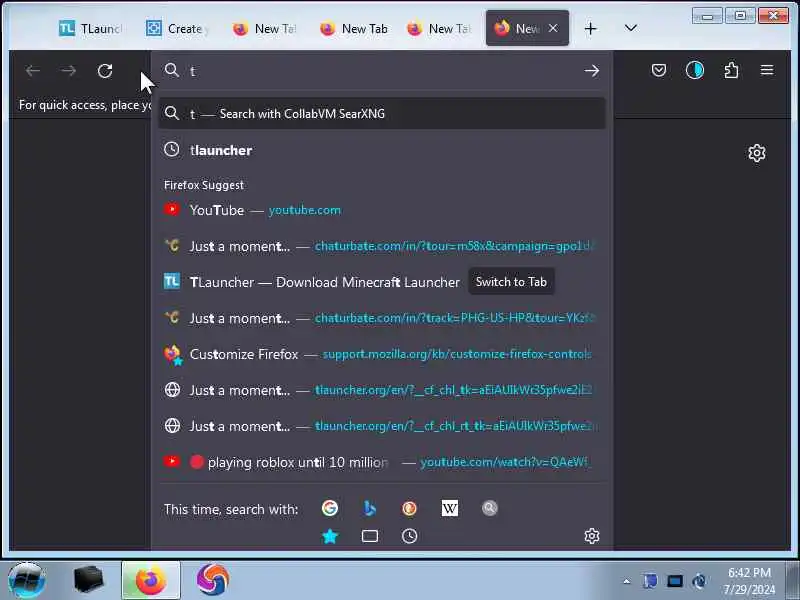The image size is (800, 600).
Task: Search this time with DuckDuckGo
Action: coord(409,508)
